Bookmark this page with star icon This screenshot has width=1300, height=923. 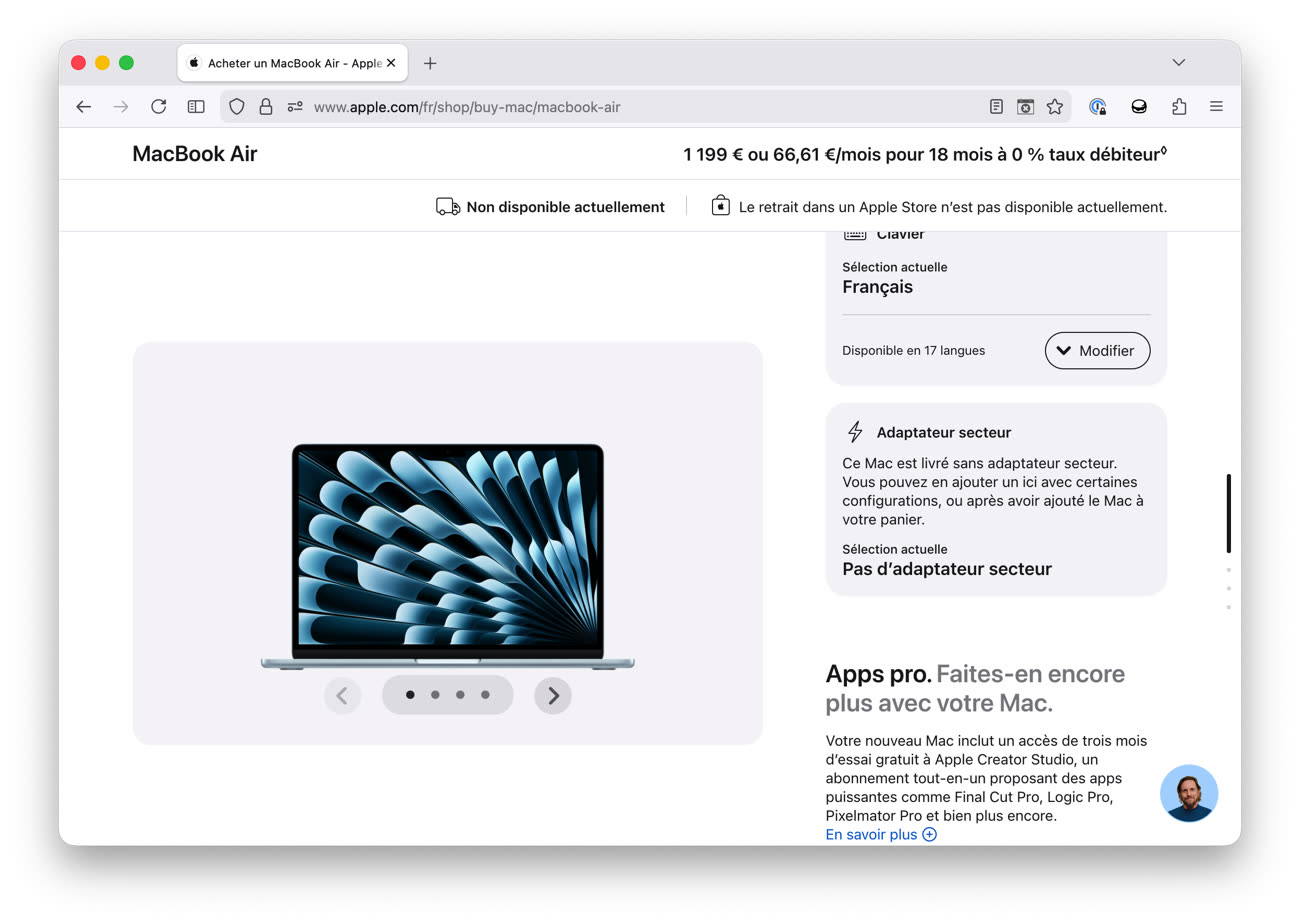click(1054, 107)
